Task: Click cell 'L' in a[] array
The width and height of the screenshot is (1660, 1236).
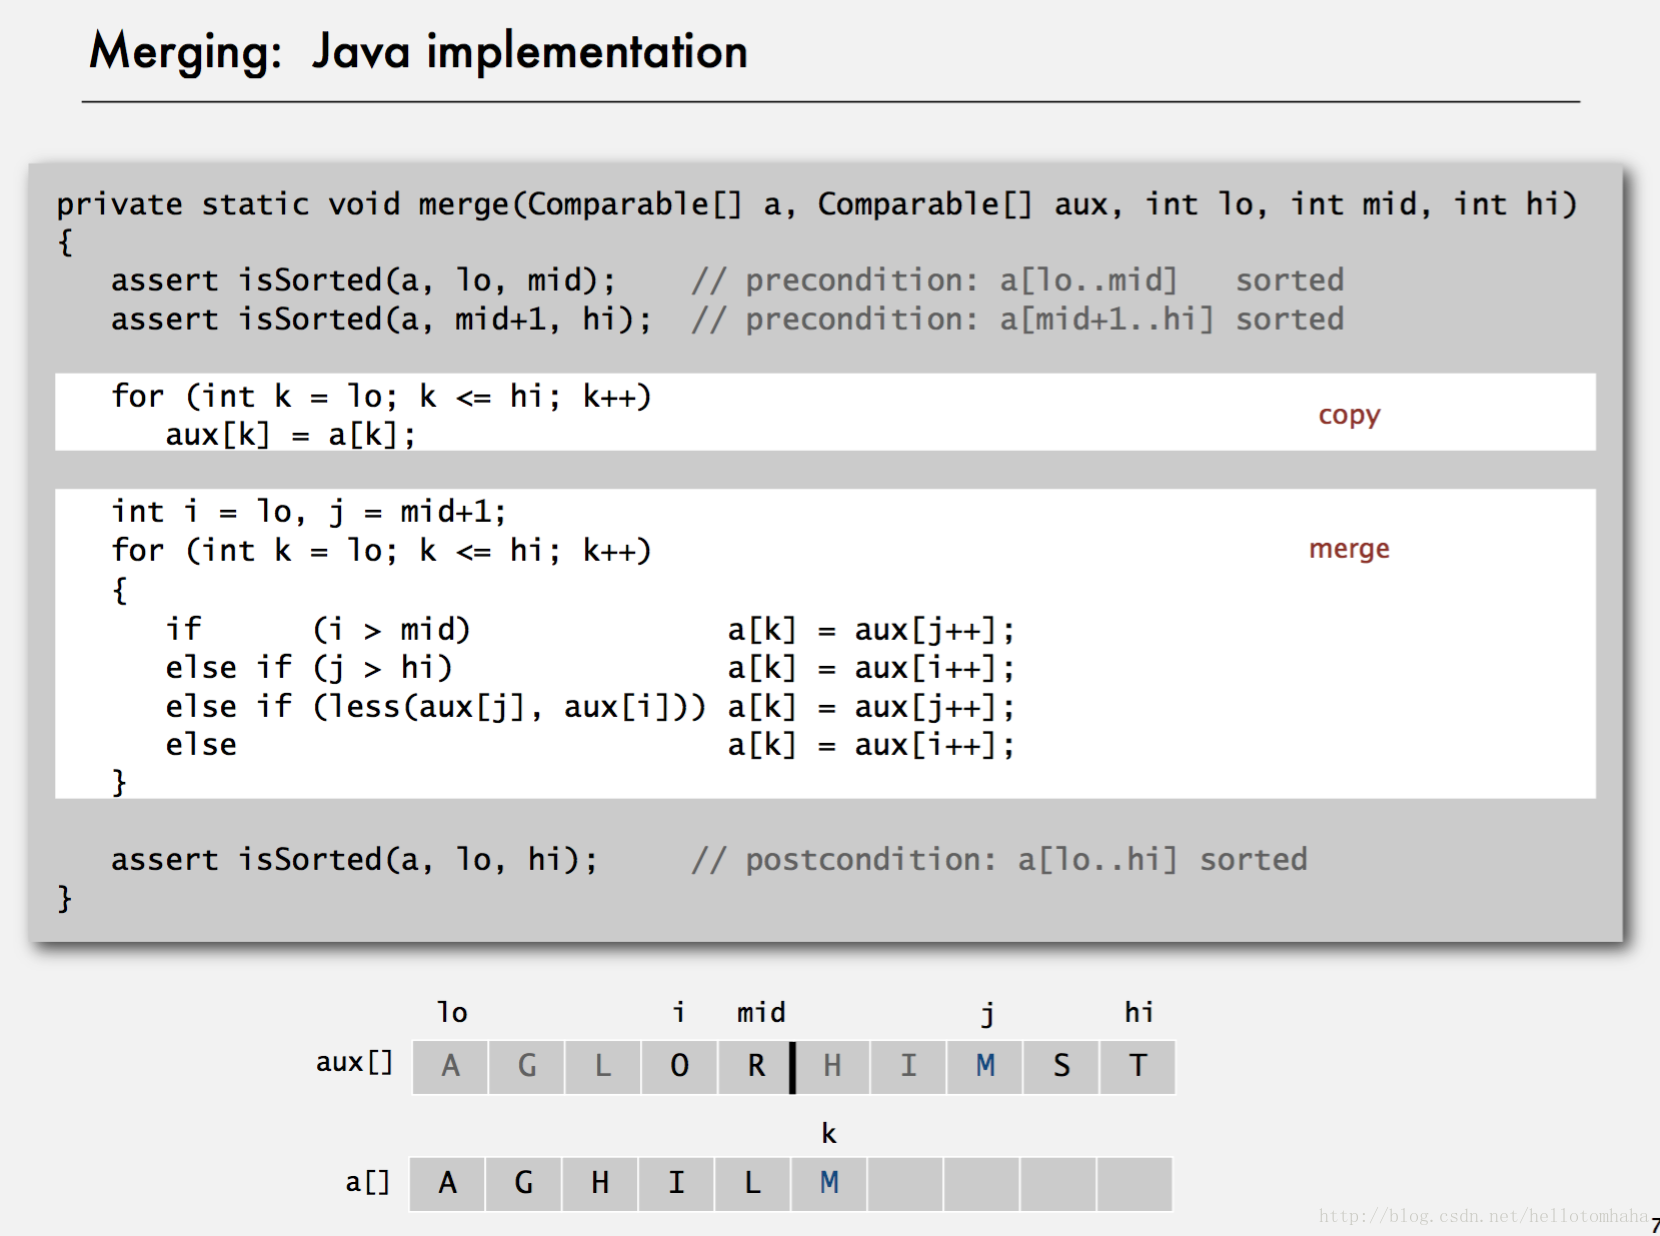Action: click(x=753, y=1184)
